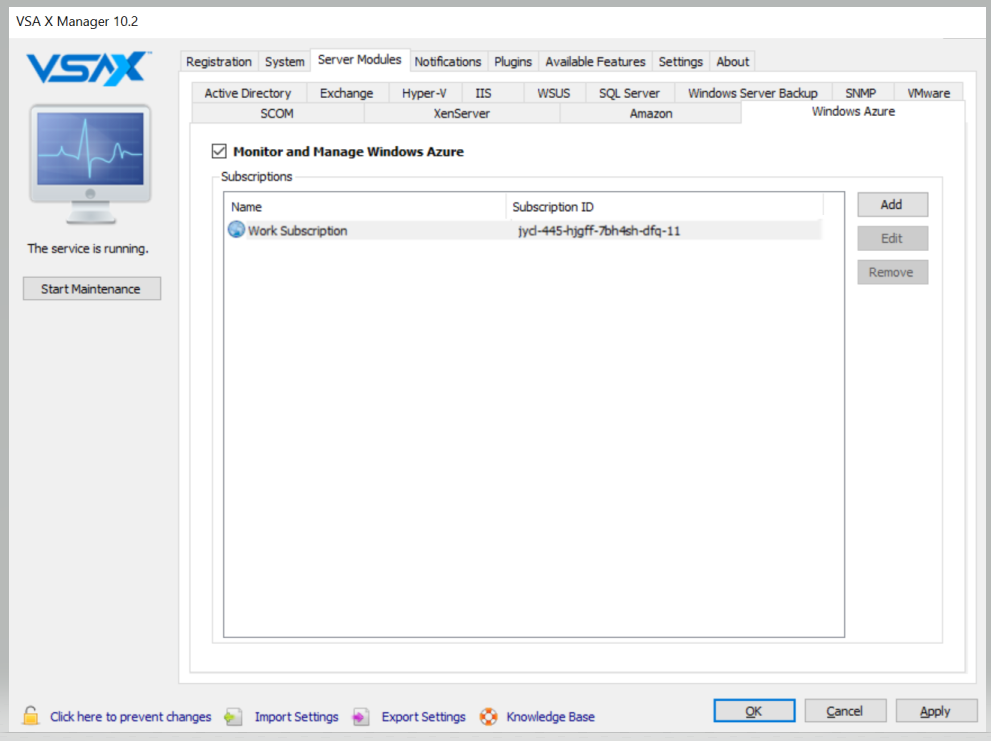Viewport: 991px width, 741px height.
Task: Open the Plugins tab
Action: [513, 61]
